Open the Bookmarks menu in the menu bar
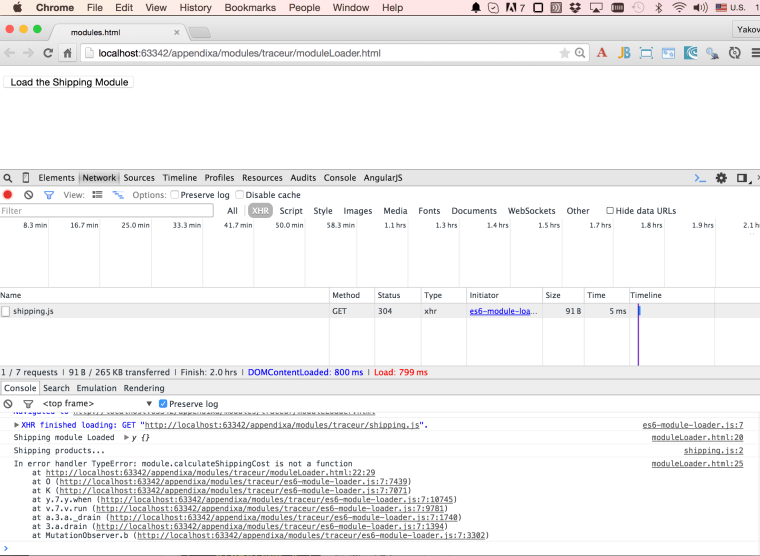 coord(250,8)
